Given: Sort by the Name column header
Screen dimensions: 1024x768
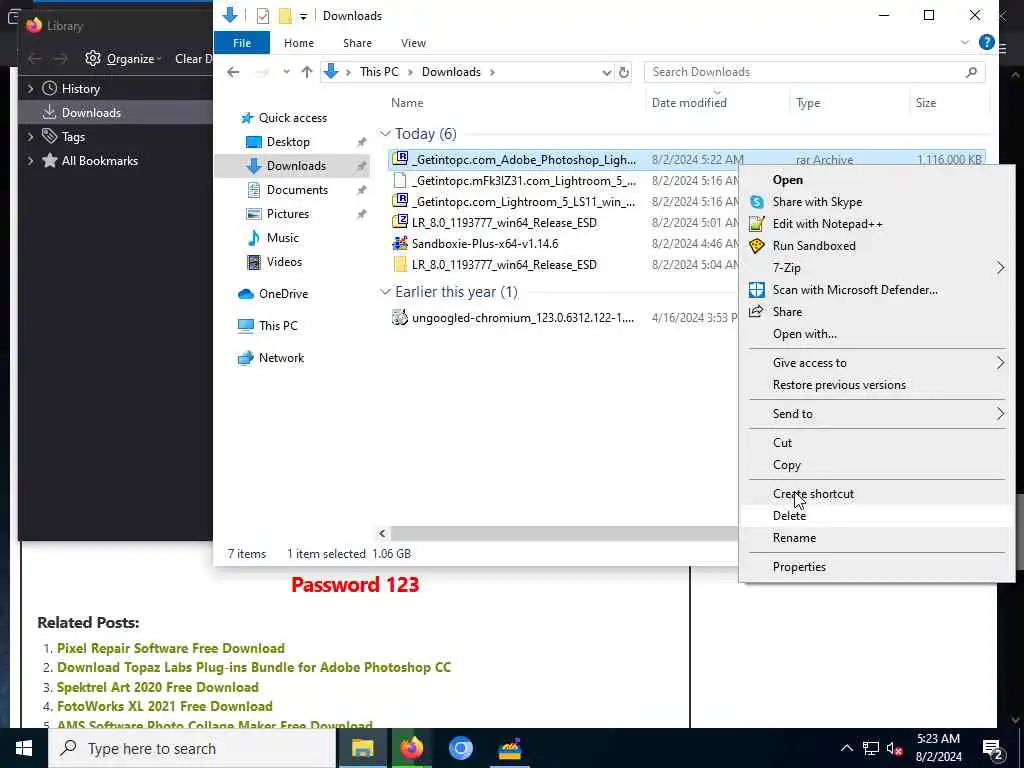Looking at the screenshot, I should click(x=407, y=103).
